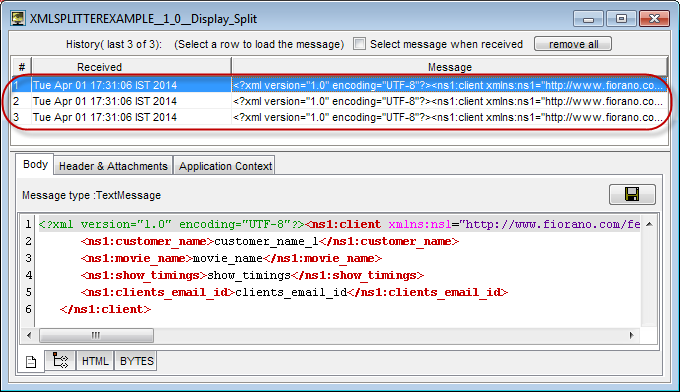Maximize the Display_Split window
This screenshot has height=392, width=680.
point(621,19)
